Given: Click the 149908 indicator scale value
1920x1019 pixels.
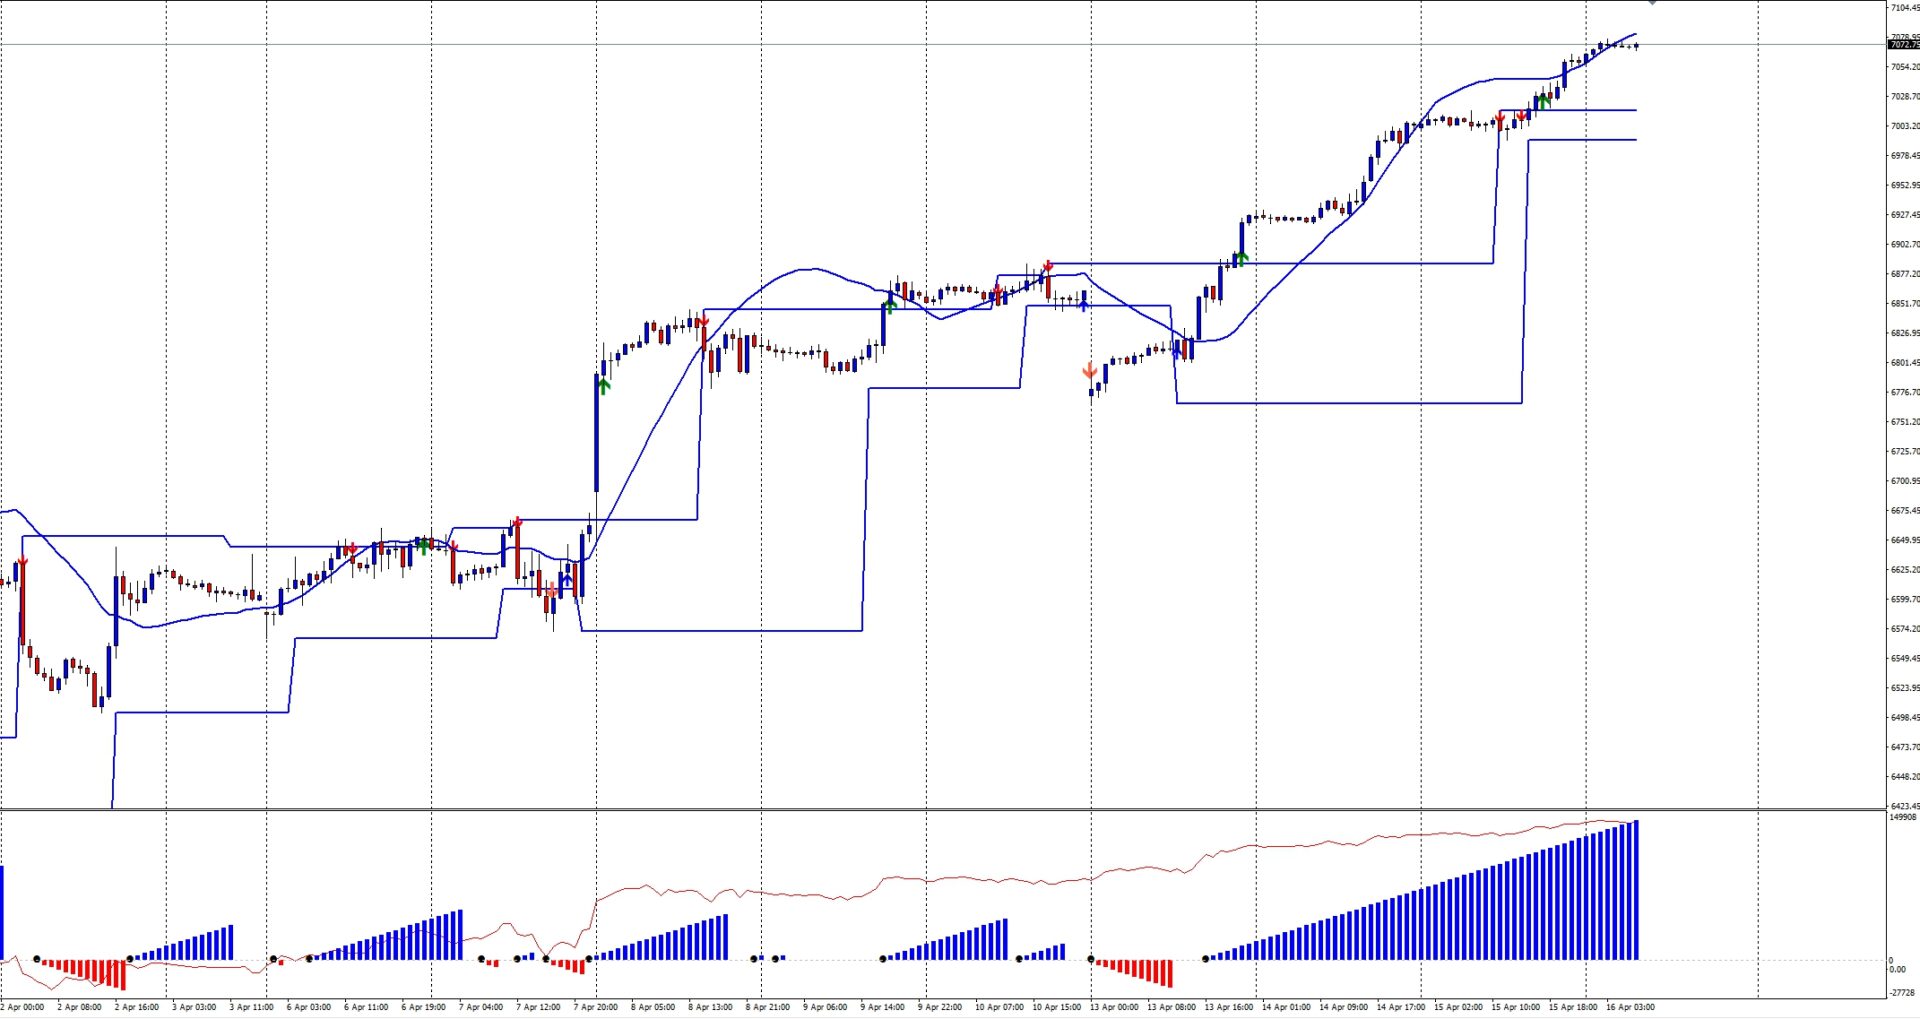Looking at the screenshot, I should [1902, 817].
